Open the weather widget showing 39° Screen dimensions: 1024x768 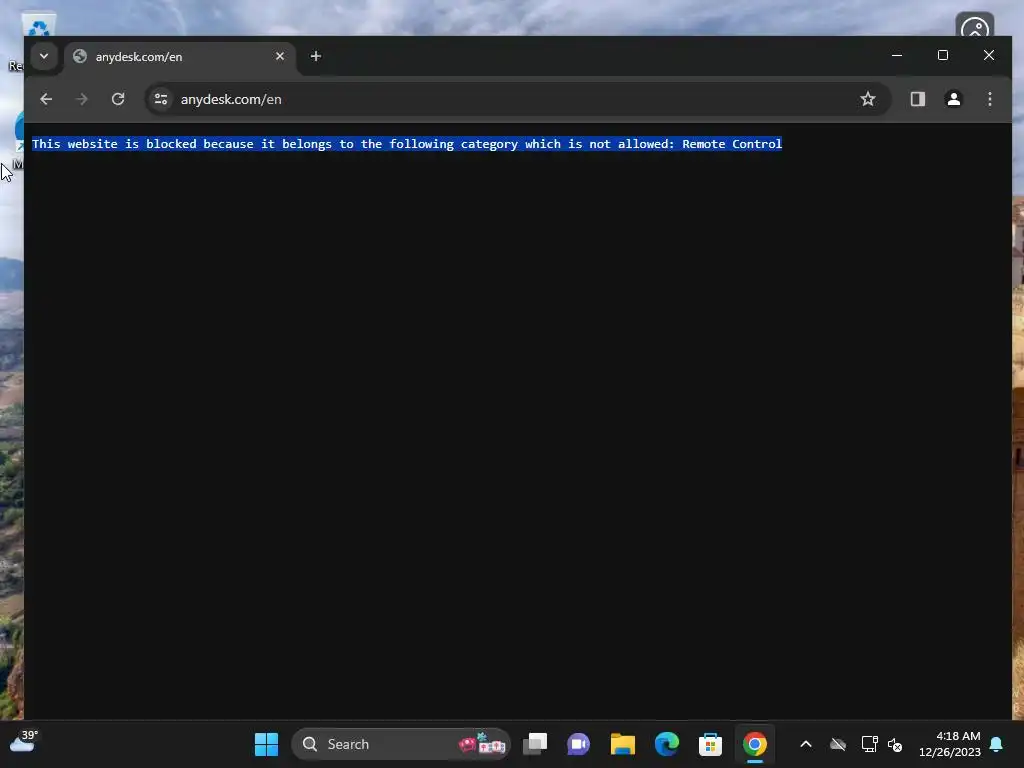[24, 743]
